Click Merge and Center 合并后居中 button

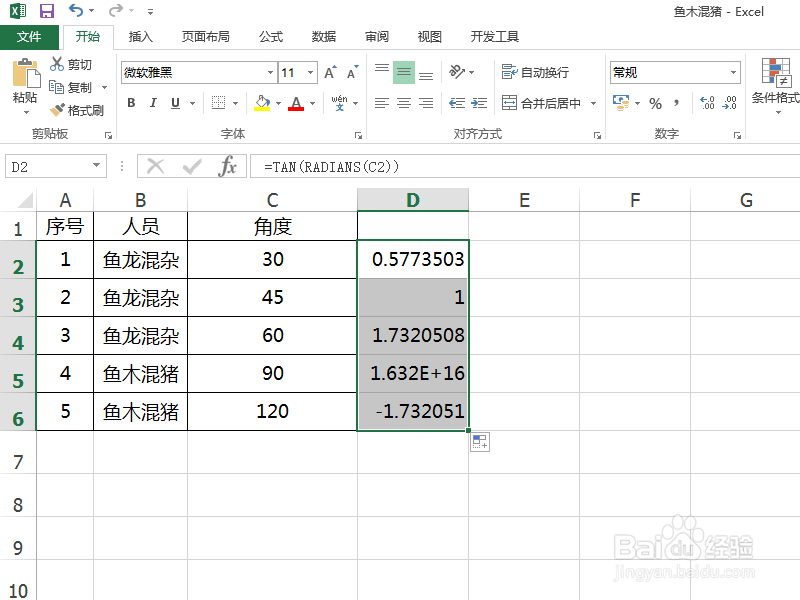(541, 104)
